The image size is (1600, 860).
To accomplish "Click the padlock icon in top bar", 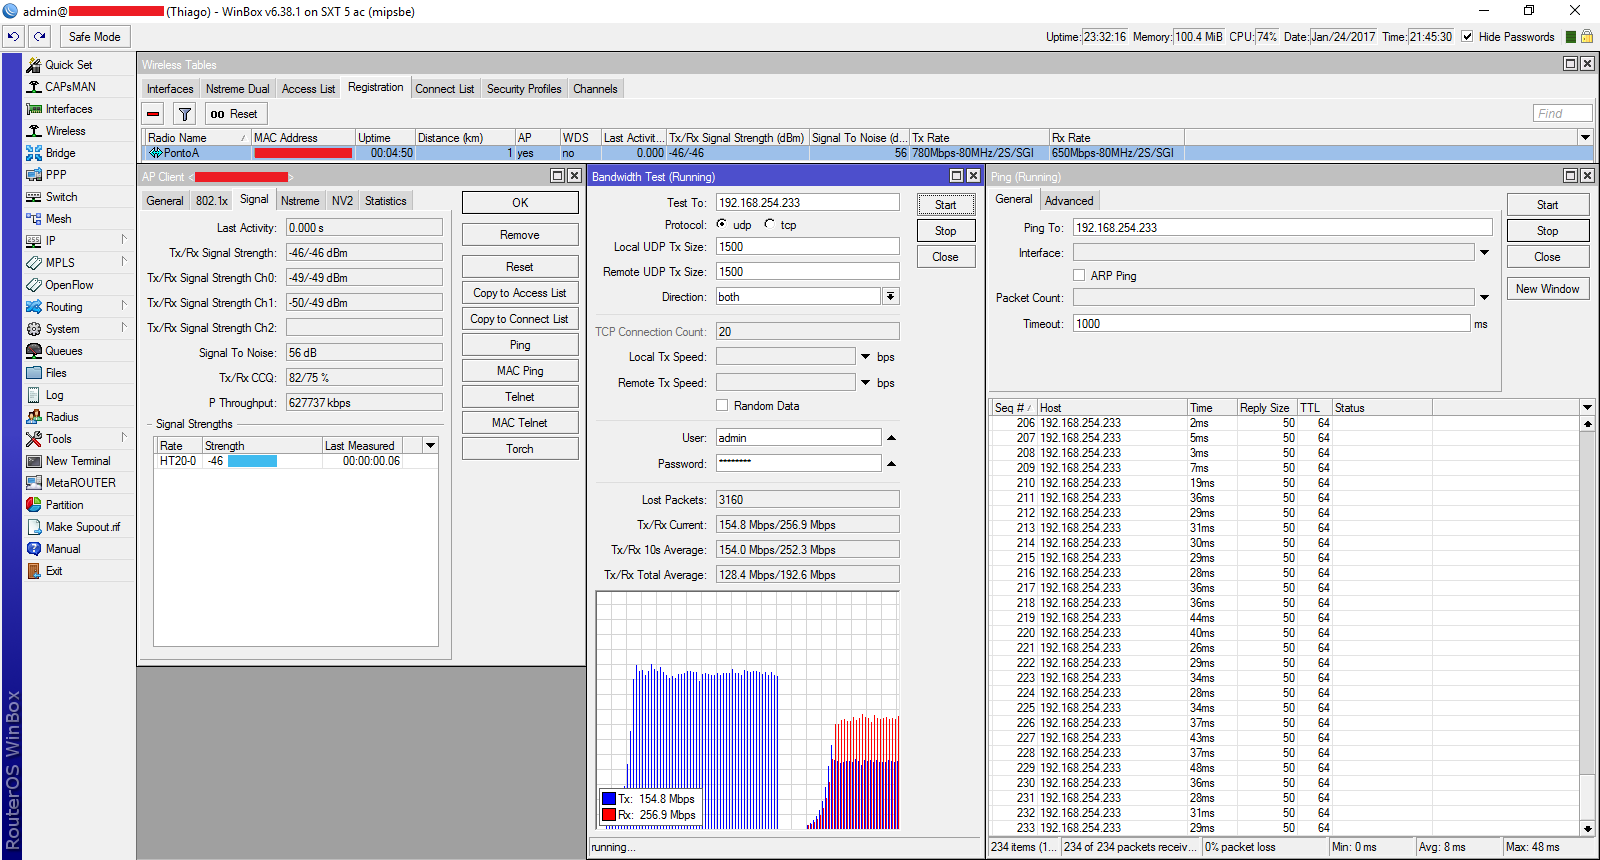I will coord(1586,36).
